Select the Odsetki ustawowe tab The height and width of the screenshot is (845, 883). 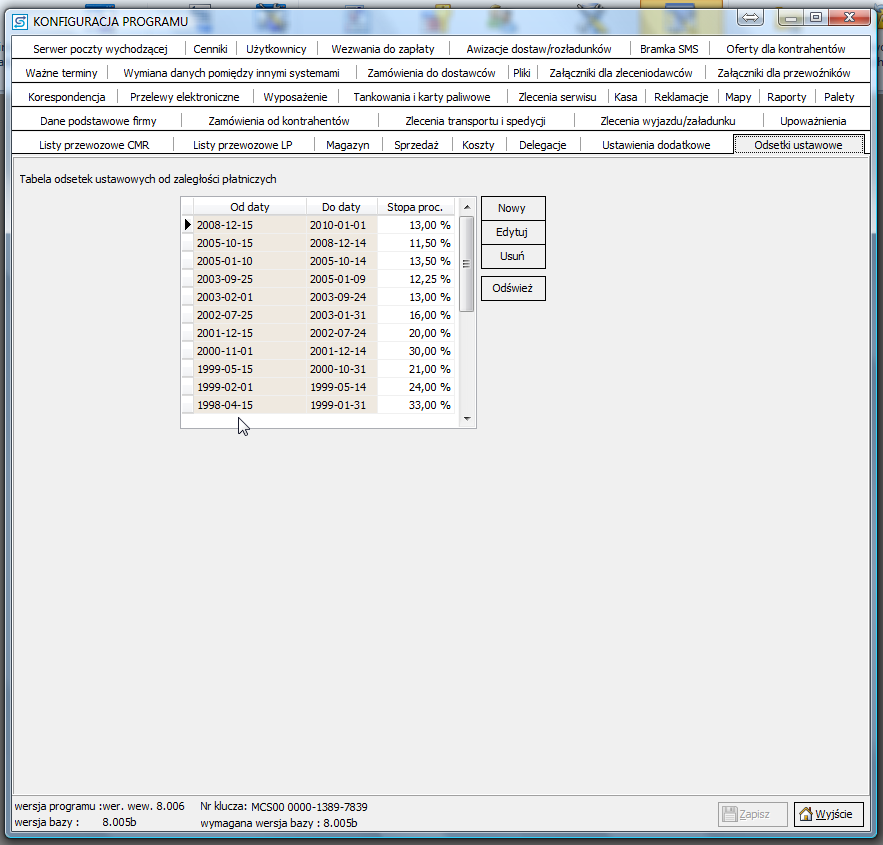point(799,145)
